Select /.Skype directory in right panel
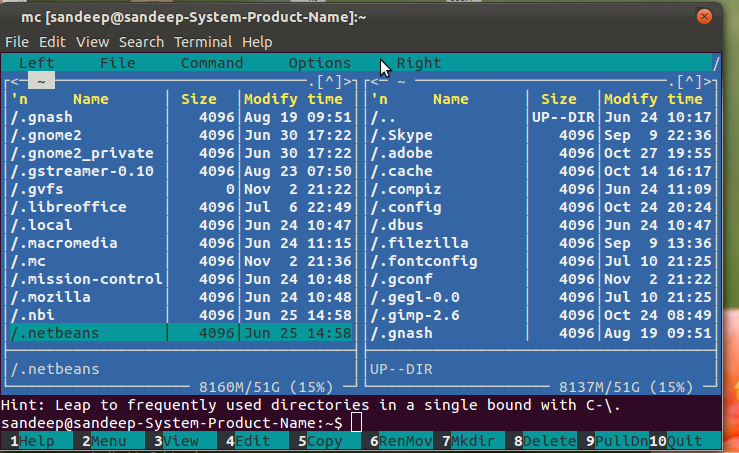Viewport: 739px width, 453px height. coord(541,135)
